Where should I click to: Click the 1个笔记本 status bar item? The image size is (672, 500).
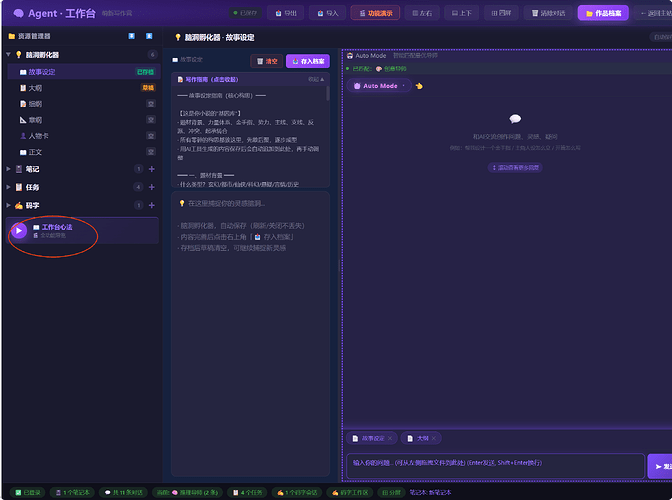[x=72, y=493]
